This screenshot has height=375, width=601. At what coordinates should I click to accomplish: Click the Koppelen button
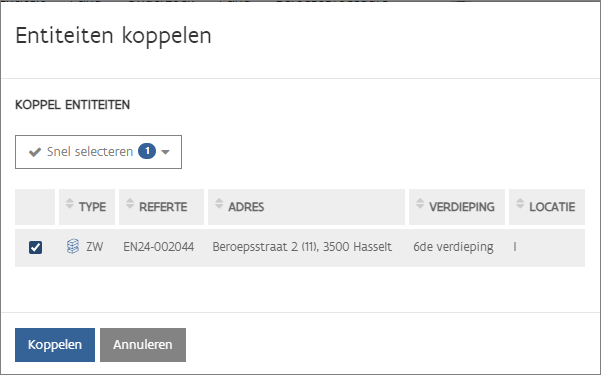tap(55, 345)
